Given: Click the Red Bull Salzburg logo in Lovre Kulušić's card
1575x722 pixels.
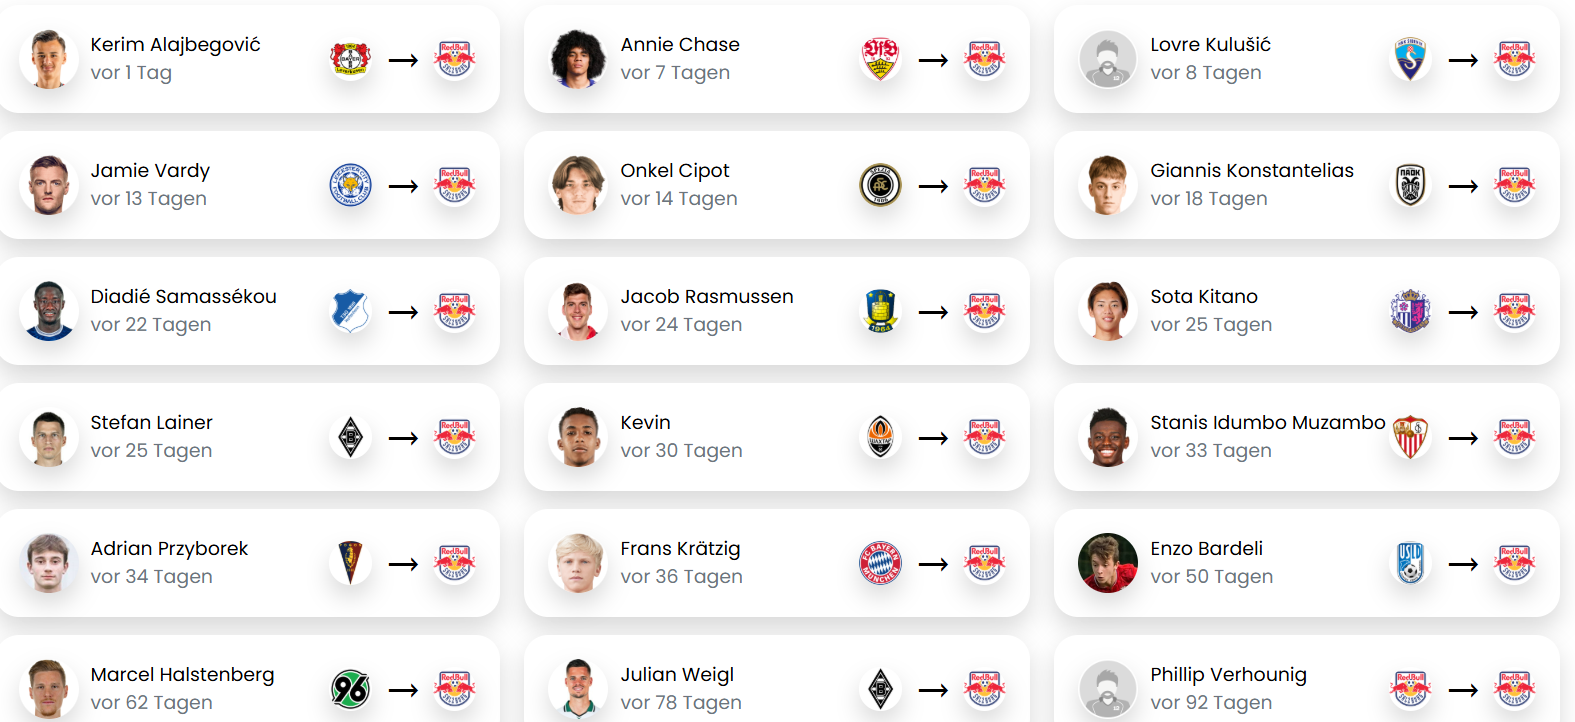Looking at the screenshot, I should click(x=1515, y=60).
